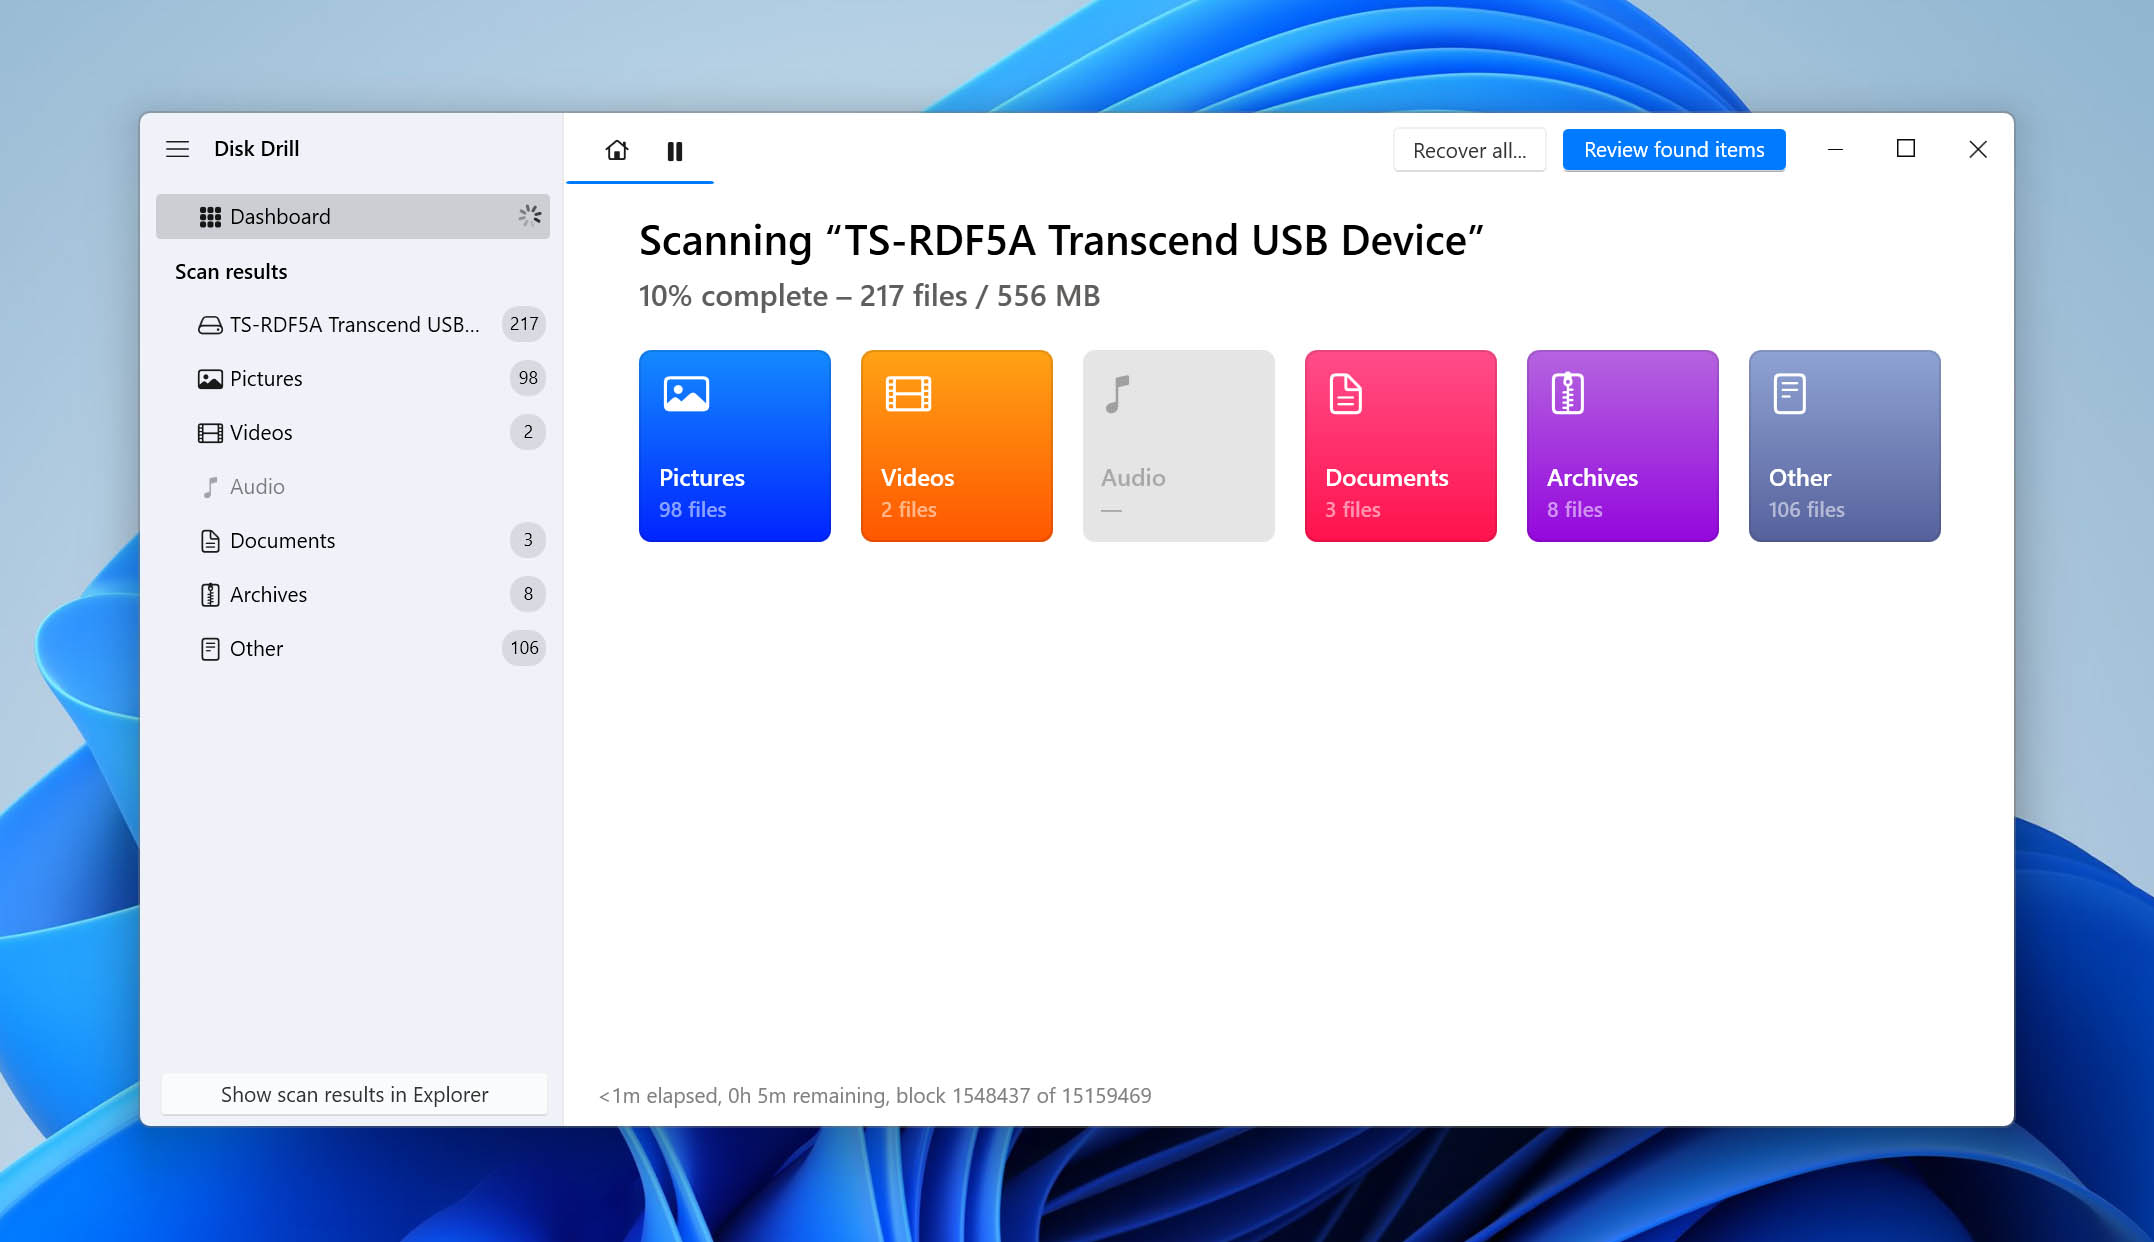
Task: Select Dashboard in the sidebar
Action: [x=353, y=216]
